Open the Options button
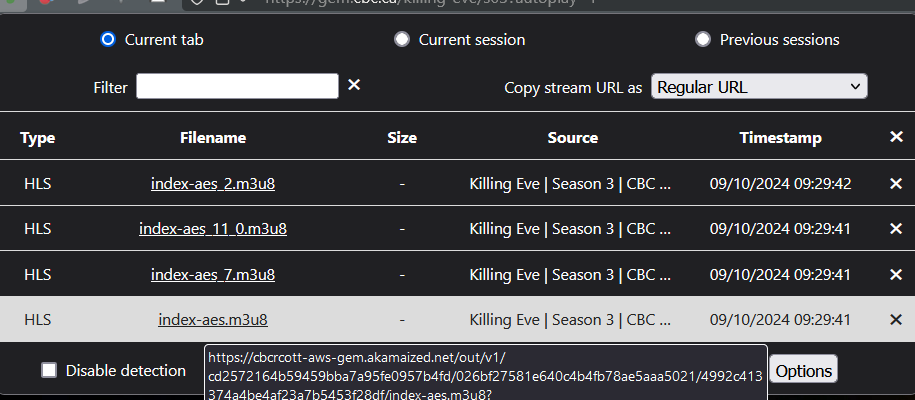Screen dimensions: 915x400 (803, 371)
